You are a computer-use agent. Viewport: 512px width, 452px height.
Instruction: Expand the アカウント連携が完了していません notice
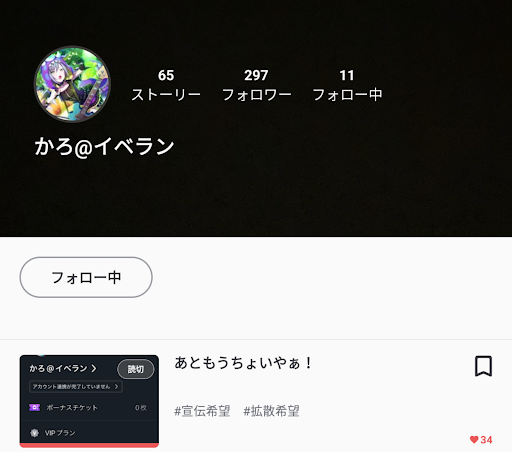click(76, 386)
